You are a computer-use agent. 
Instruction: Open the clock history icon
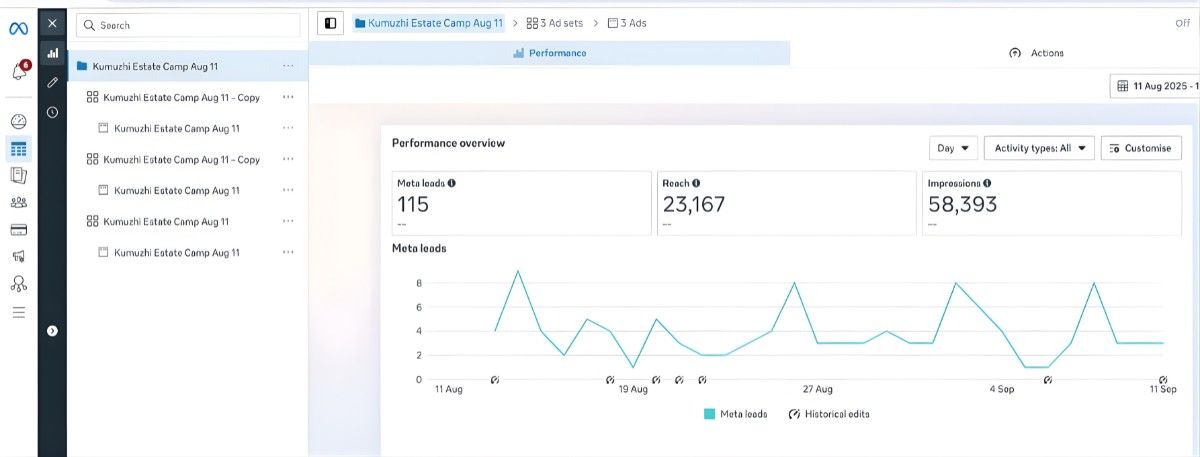[52, 112]
